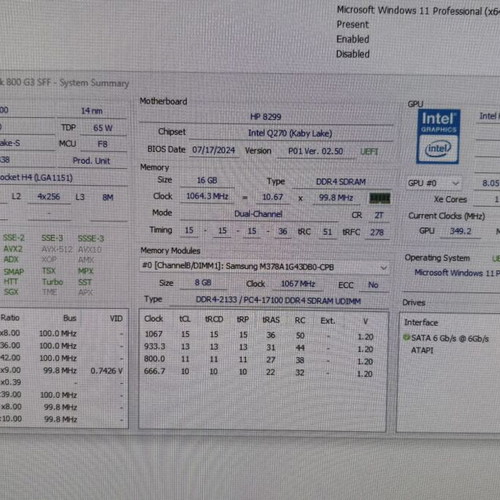
Task: Click the 65 W TDP value
Action: click(x=103, y=128)
